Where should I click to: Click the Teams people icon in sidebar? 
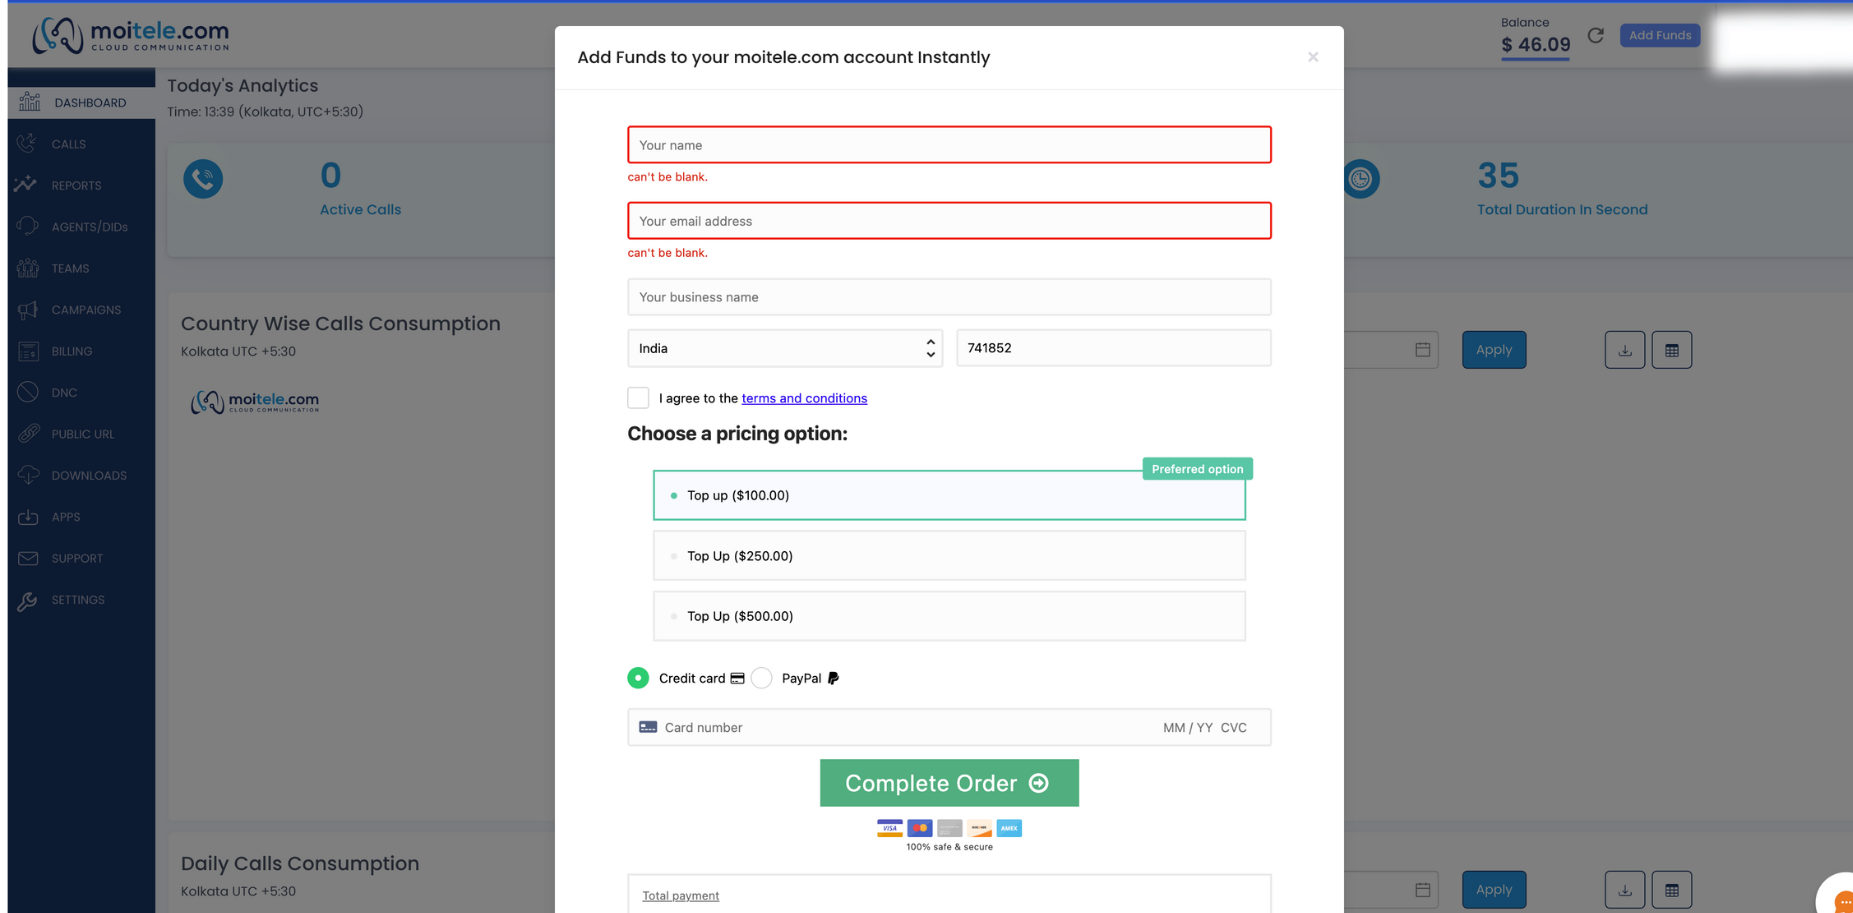[x=27, y=268]
